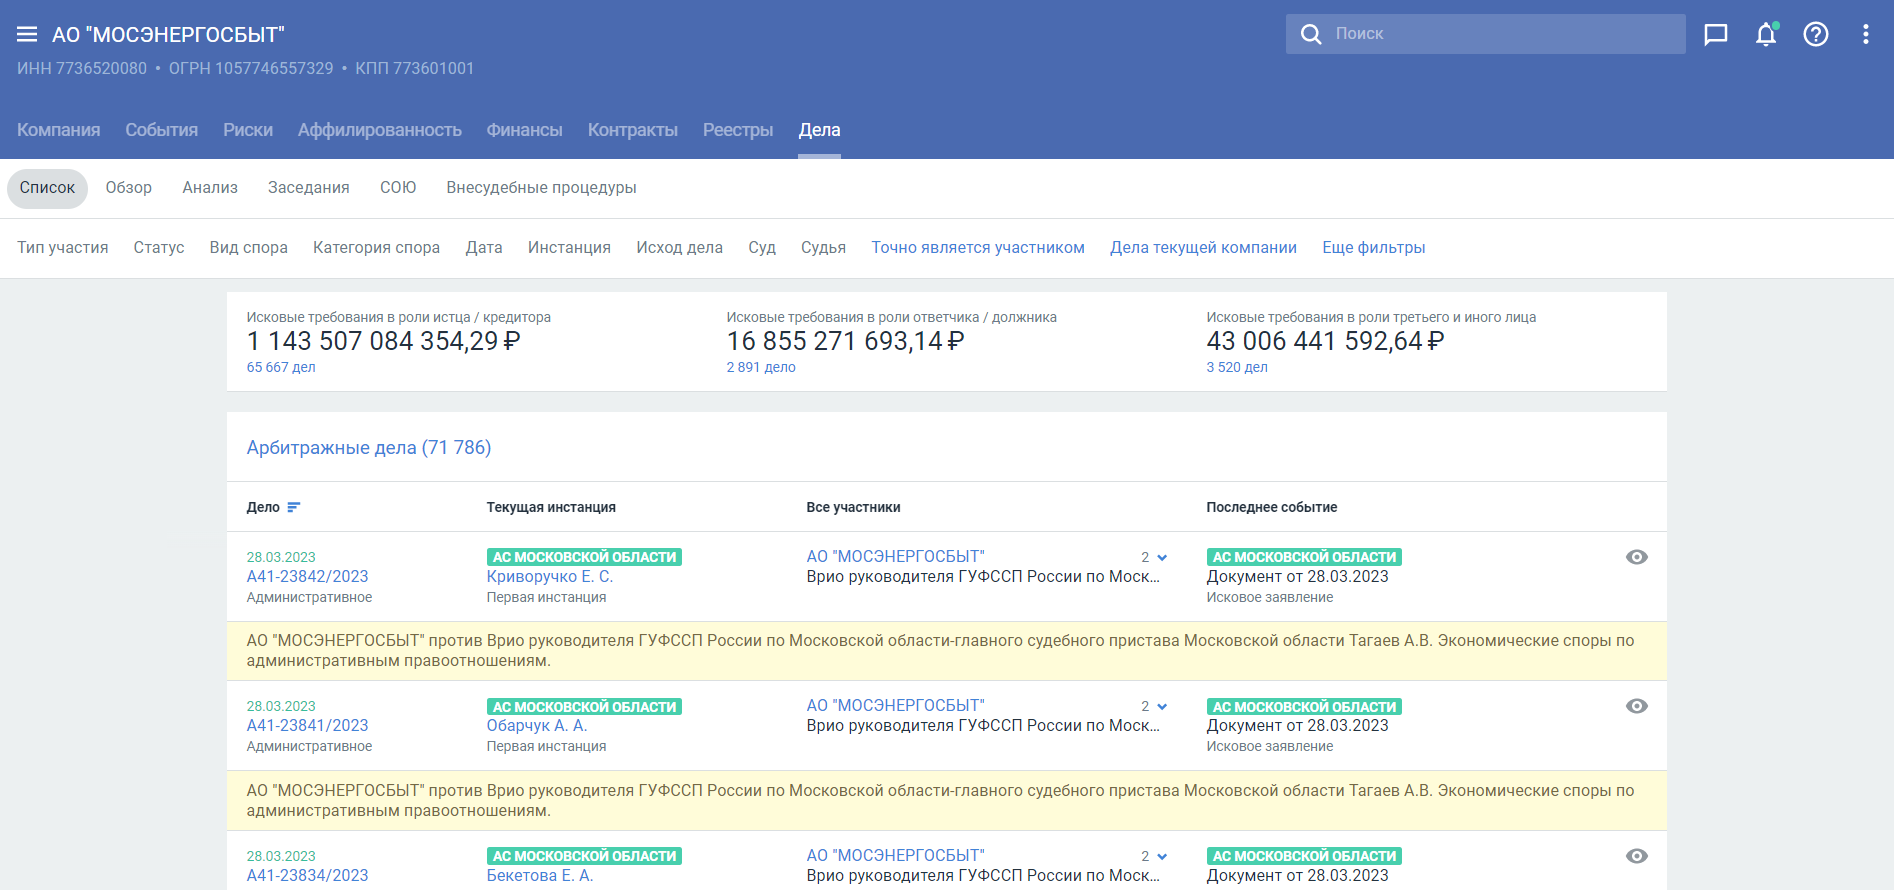The height and width of the screenshot is (890, 1894).
Task: Click the plaintiff claims amount 1 143 507 084 354,29 ₽
Action: point(384,341)
